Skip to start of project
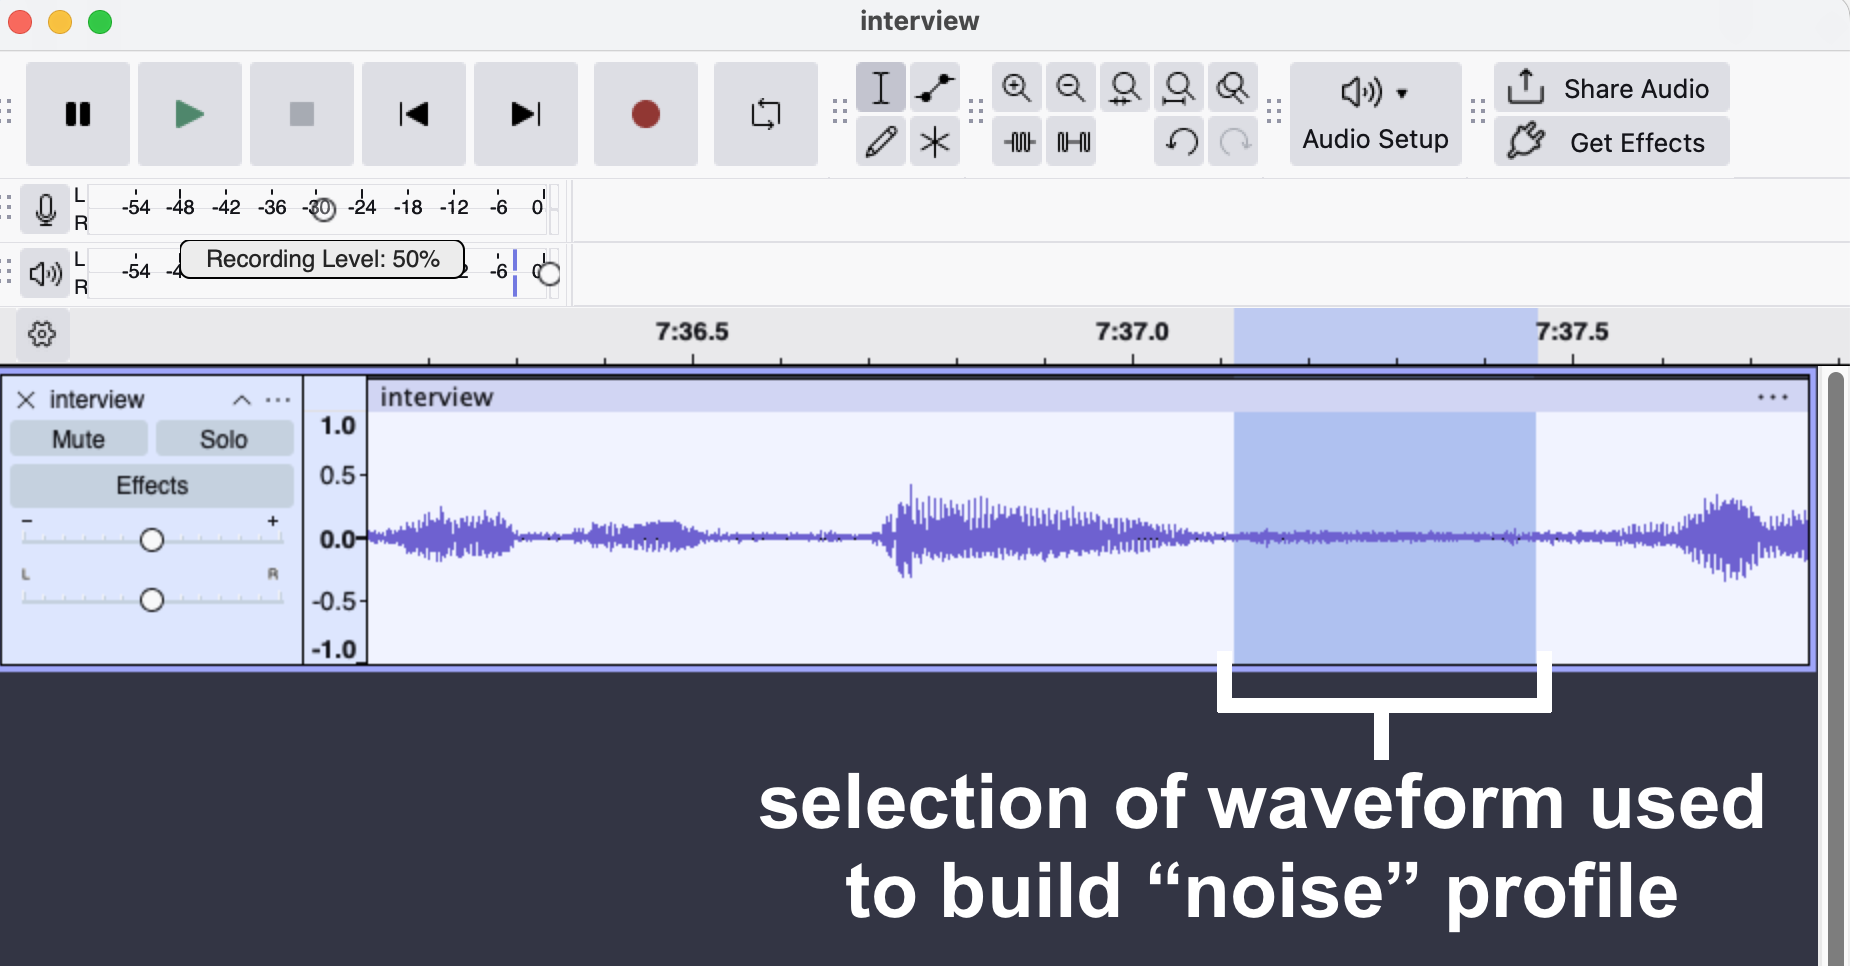Screen dimensions: 1850x966 click(x=414, y=114)
